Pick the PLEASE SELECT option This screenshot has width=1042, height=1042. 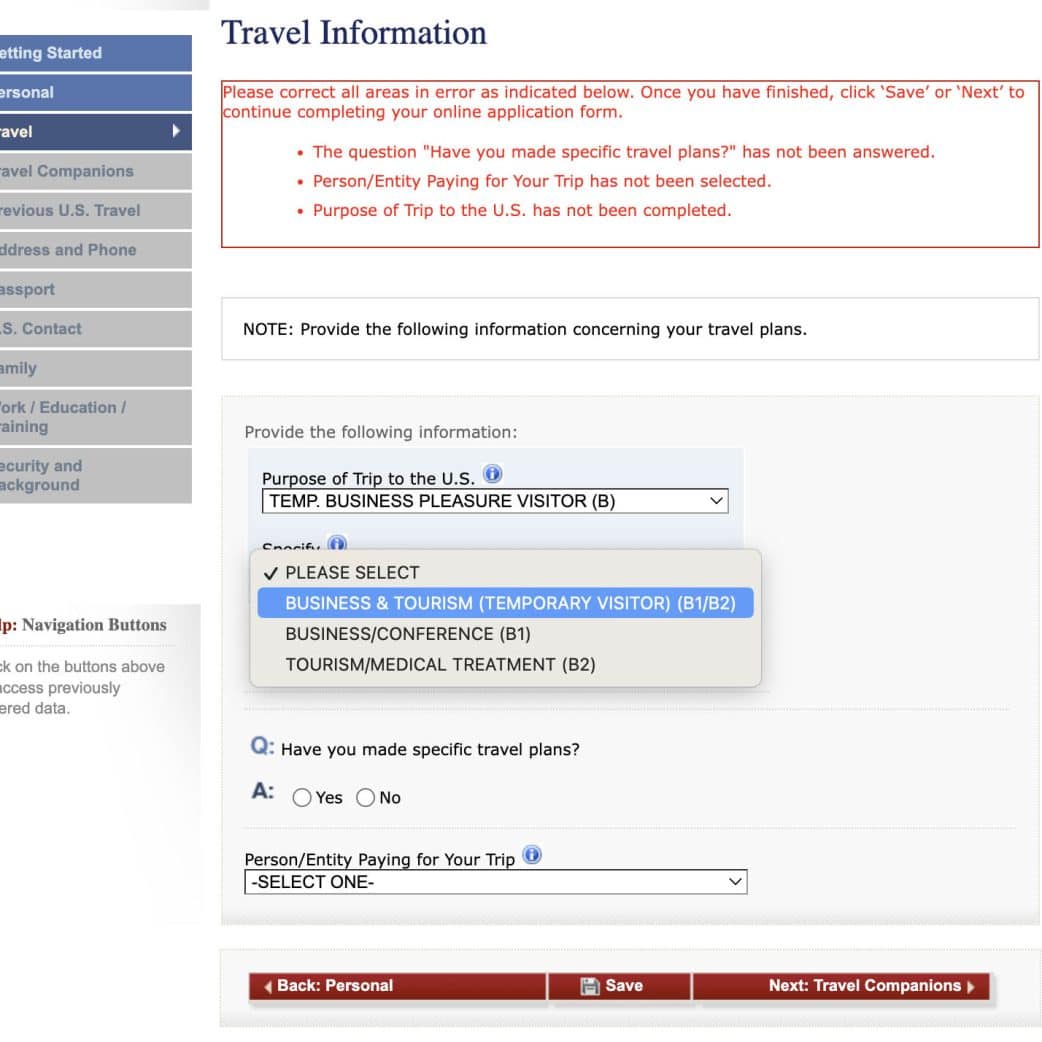[x=352, y=573]
